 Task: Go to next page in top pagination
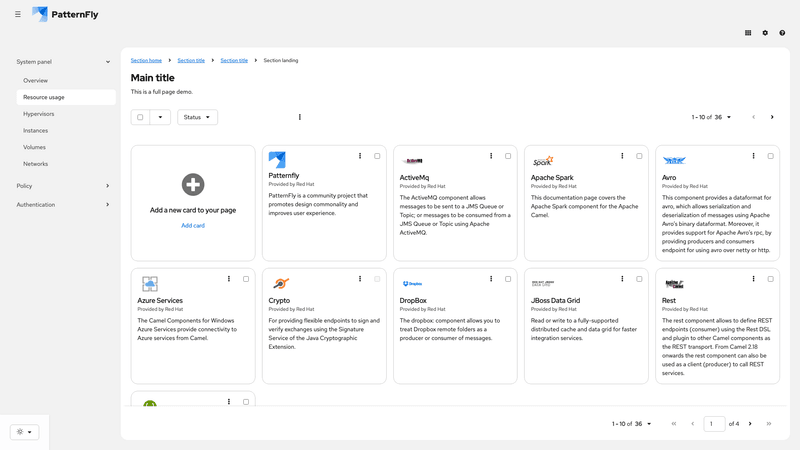tap(772, 117)
